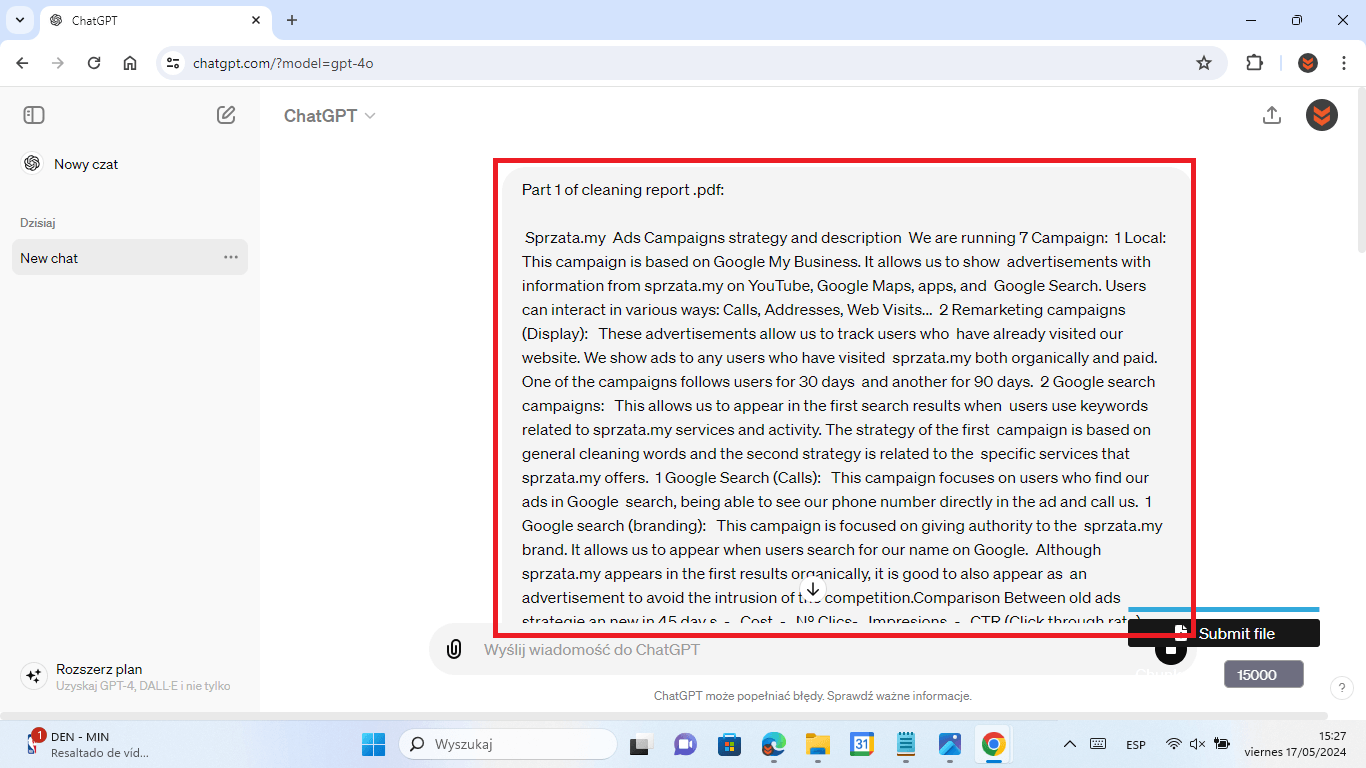Screen dimensions: 1366x768
Task: Open the Windows Start menu
Action: (x=373, y=744)
